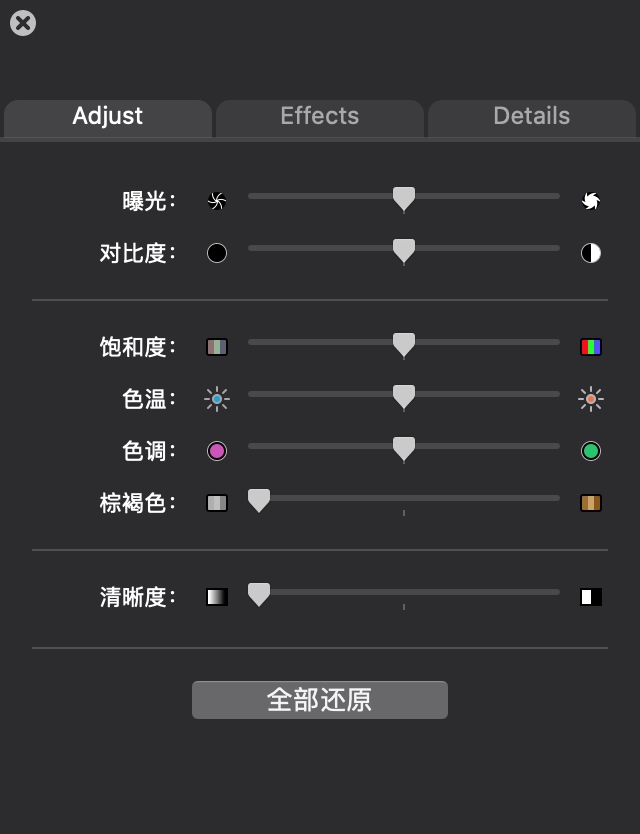Screen dimensions: 640x834
Task: Click the warm temperature sun icon
Action: tap(591, 399)
